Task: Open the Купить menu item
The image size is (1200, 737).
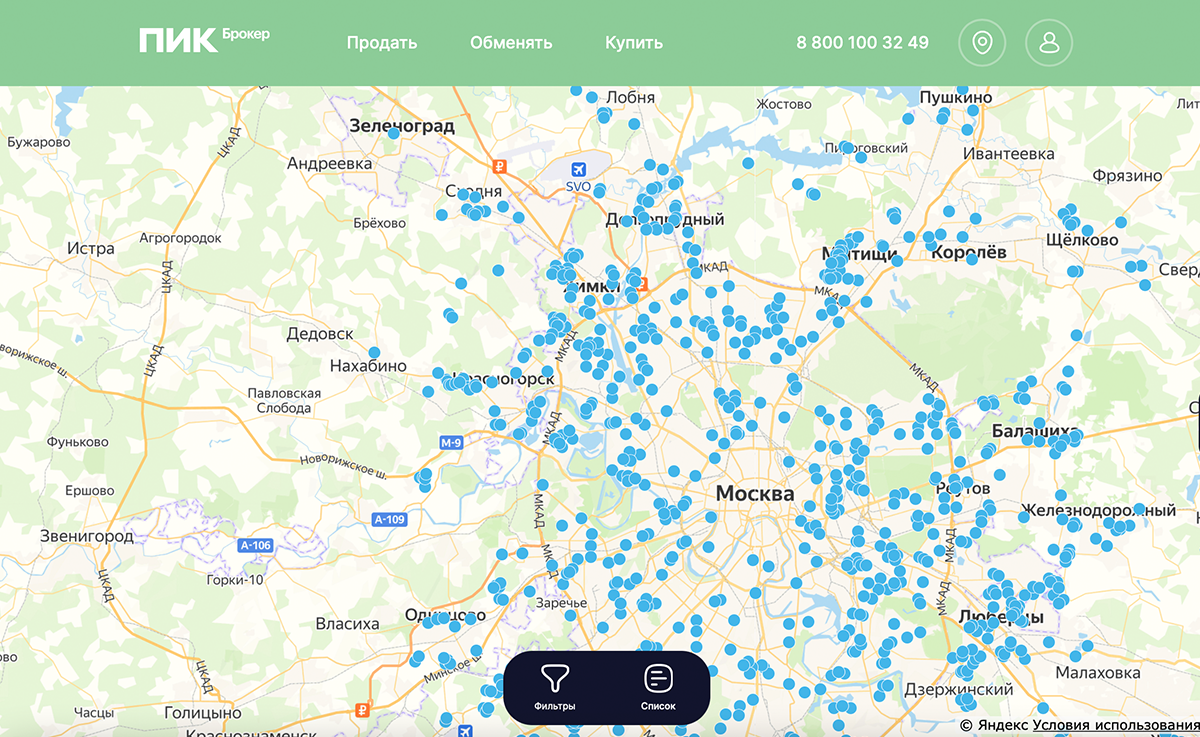Action: pyautogui.click(x=634, y=43)
